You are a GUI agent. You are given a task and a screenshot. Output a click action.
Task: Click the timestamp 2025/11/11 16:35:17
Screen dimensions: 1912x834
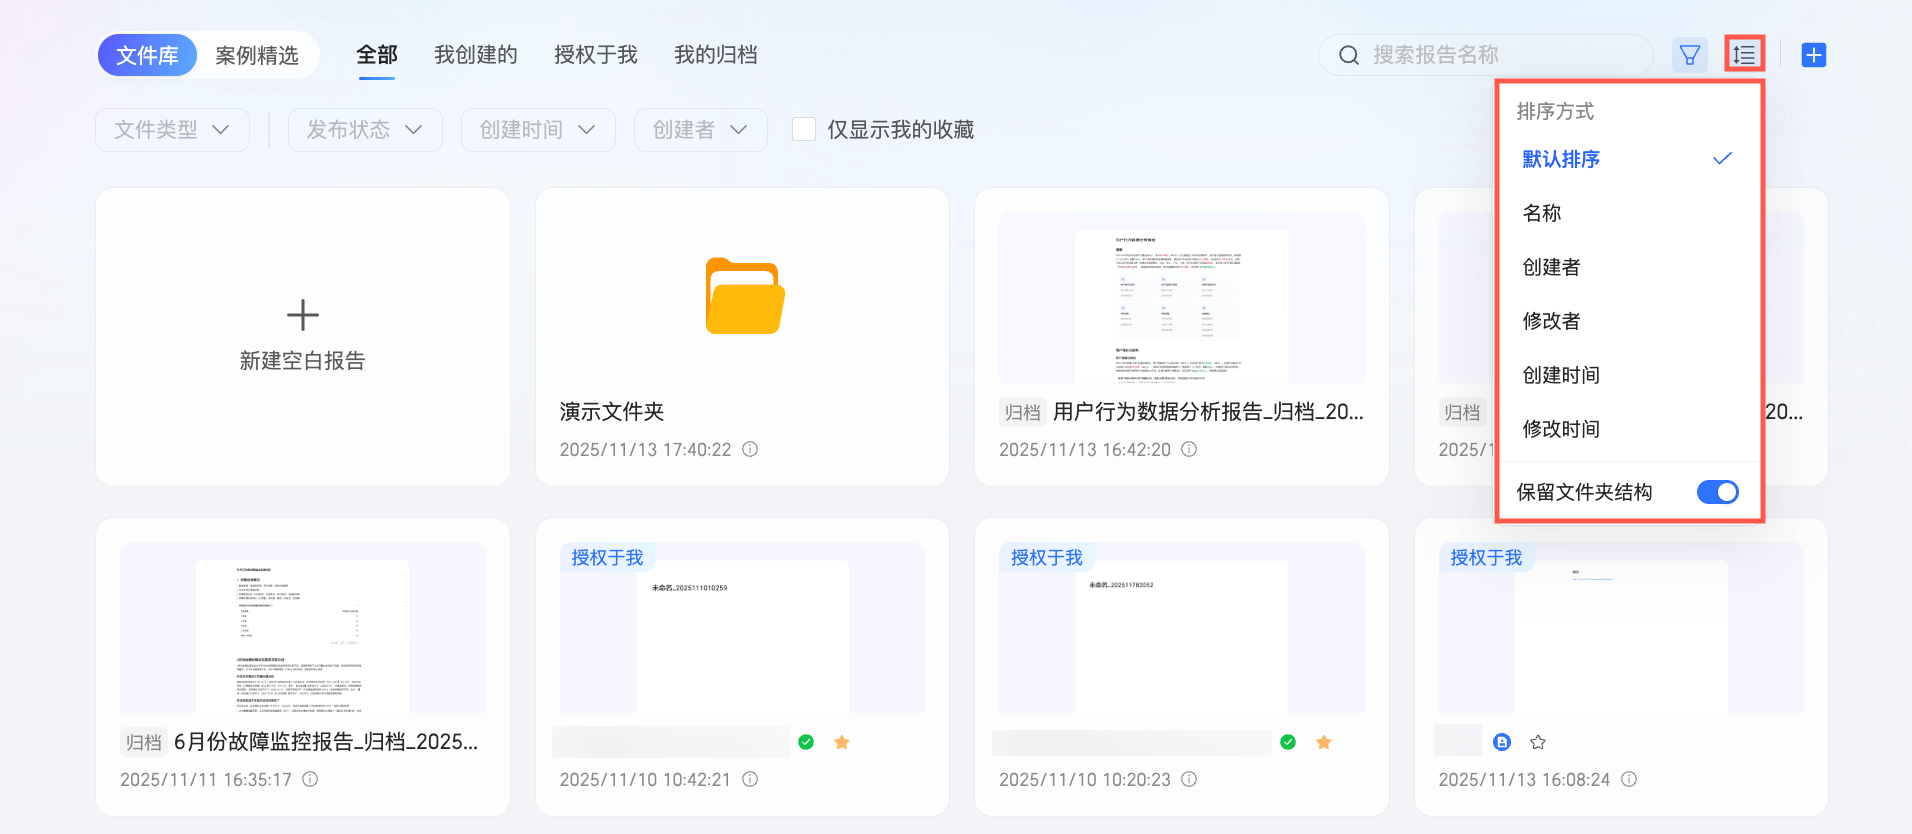pyautogui.click(x=206, y=780)
